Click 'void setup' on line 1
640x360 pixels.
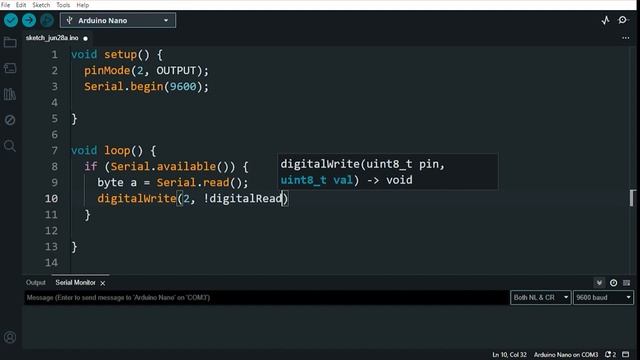(104, 55)
